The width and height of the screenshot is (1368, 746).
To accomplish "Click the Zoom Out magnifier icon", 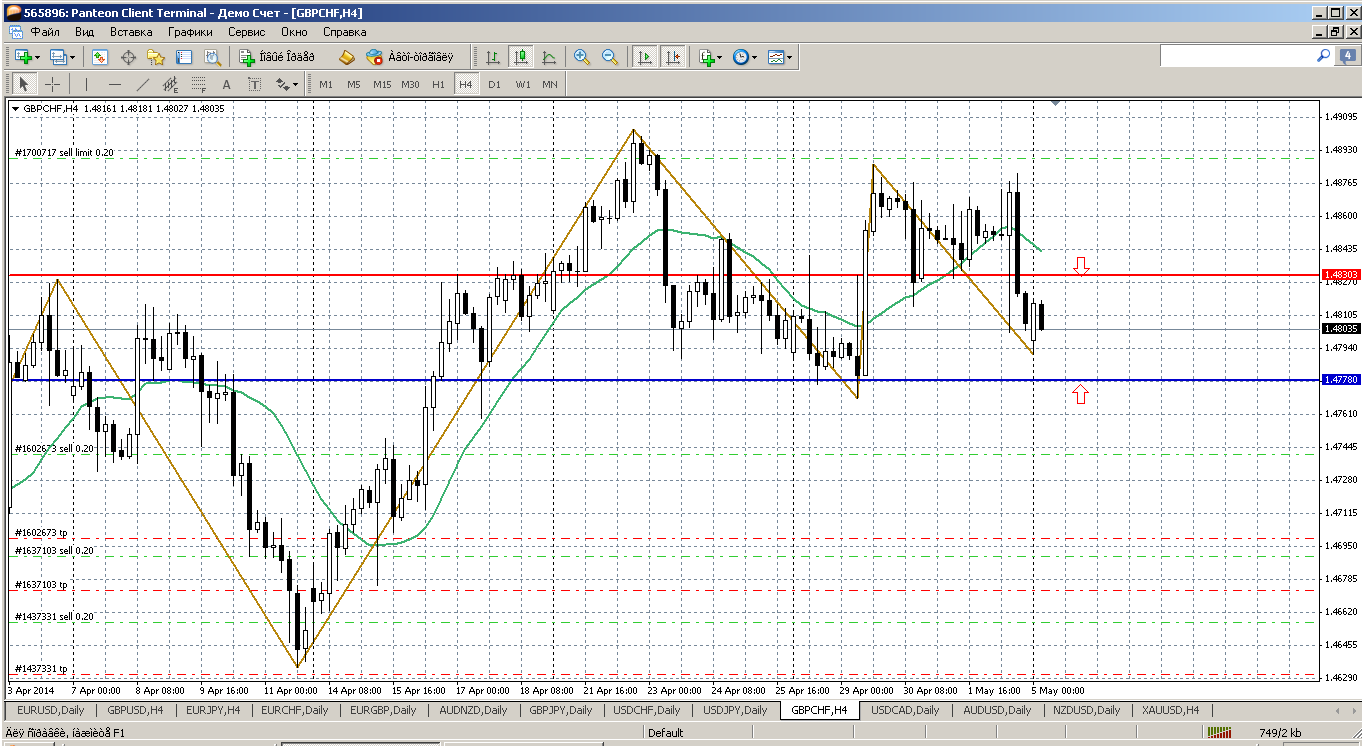I will pyautogui.click(x=609, y=57).
